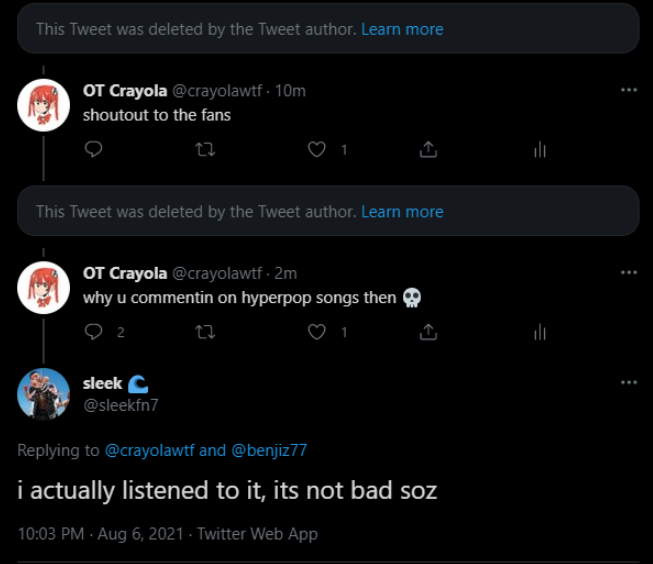This screenshot has width=653, height=564.
Task: Share the hyperpop songs tweet
Action: tap(428, 331)
